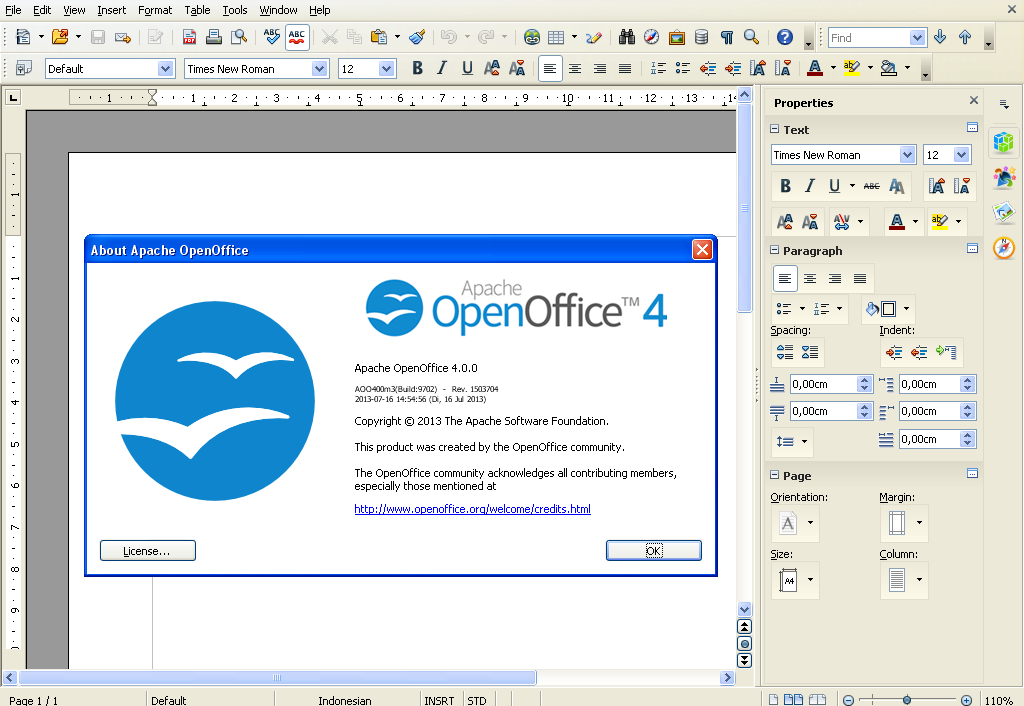Open the Apply Style Default dropdown
Screen dimensions: 1024x706
(165, 69)
